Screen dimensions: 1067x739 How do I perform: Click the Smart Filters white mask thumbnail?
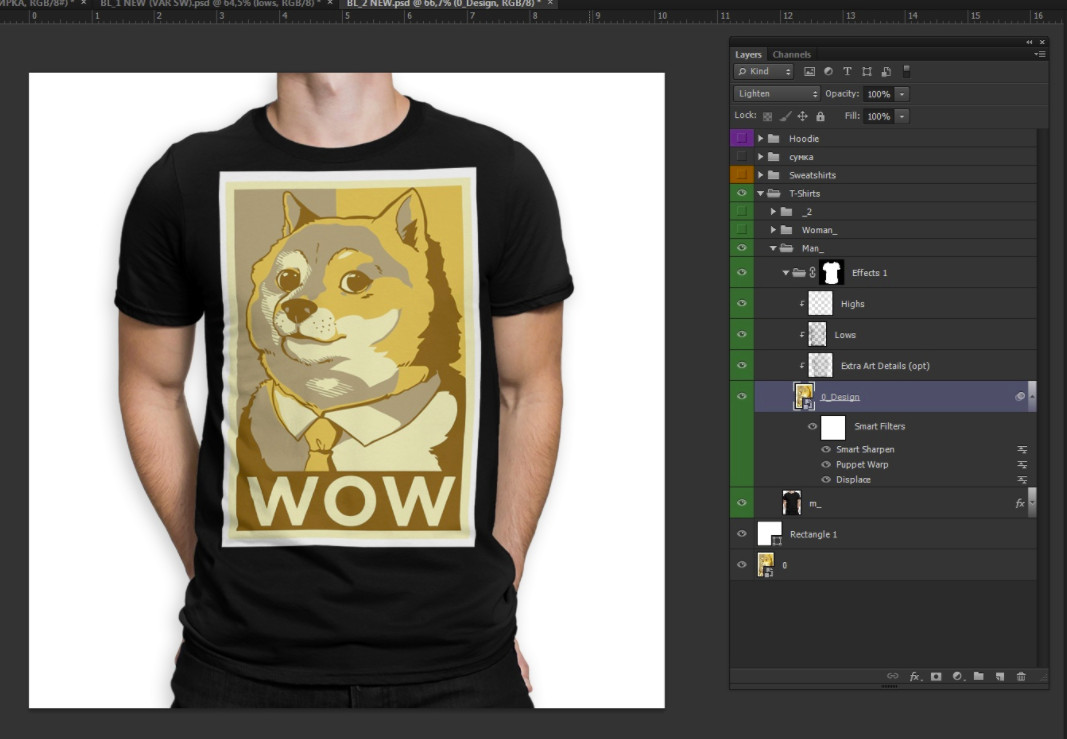tap(833, 427)
